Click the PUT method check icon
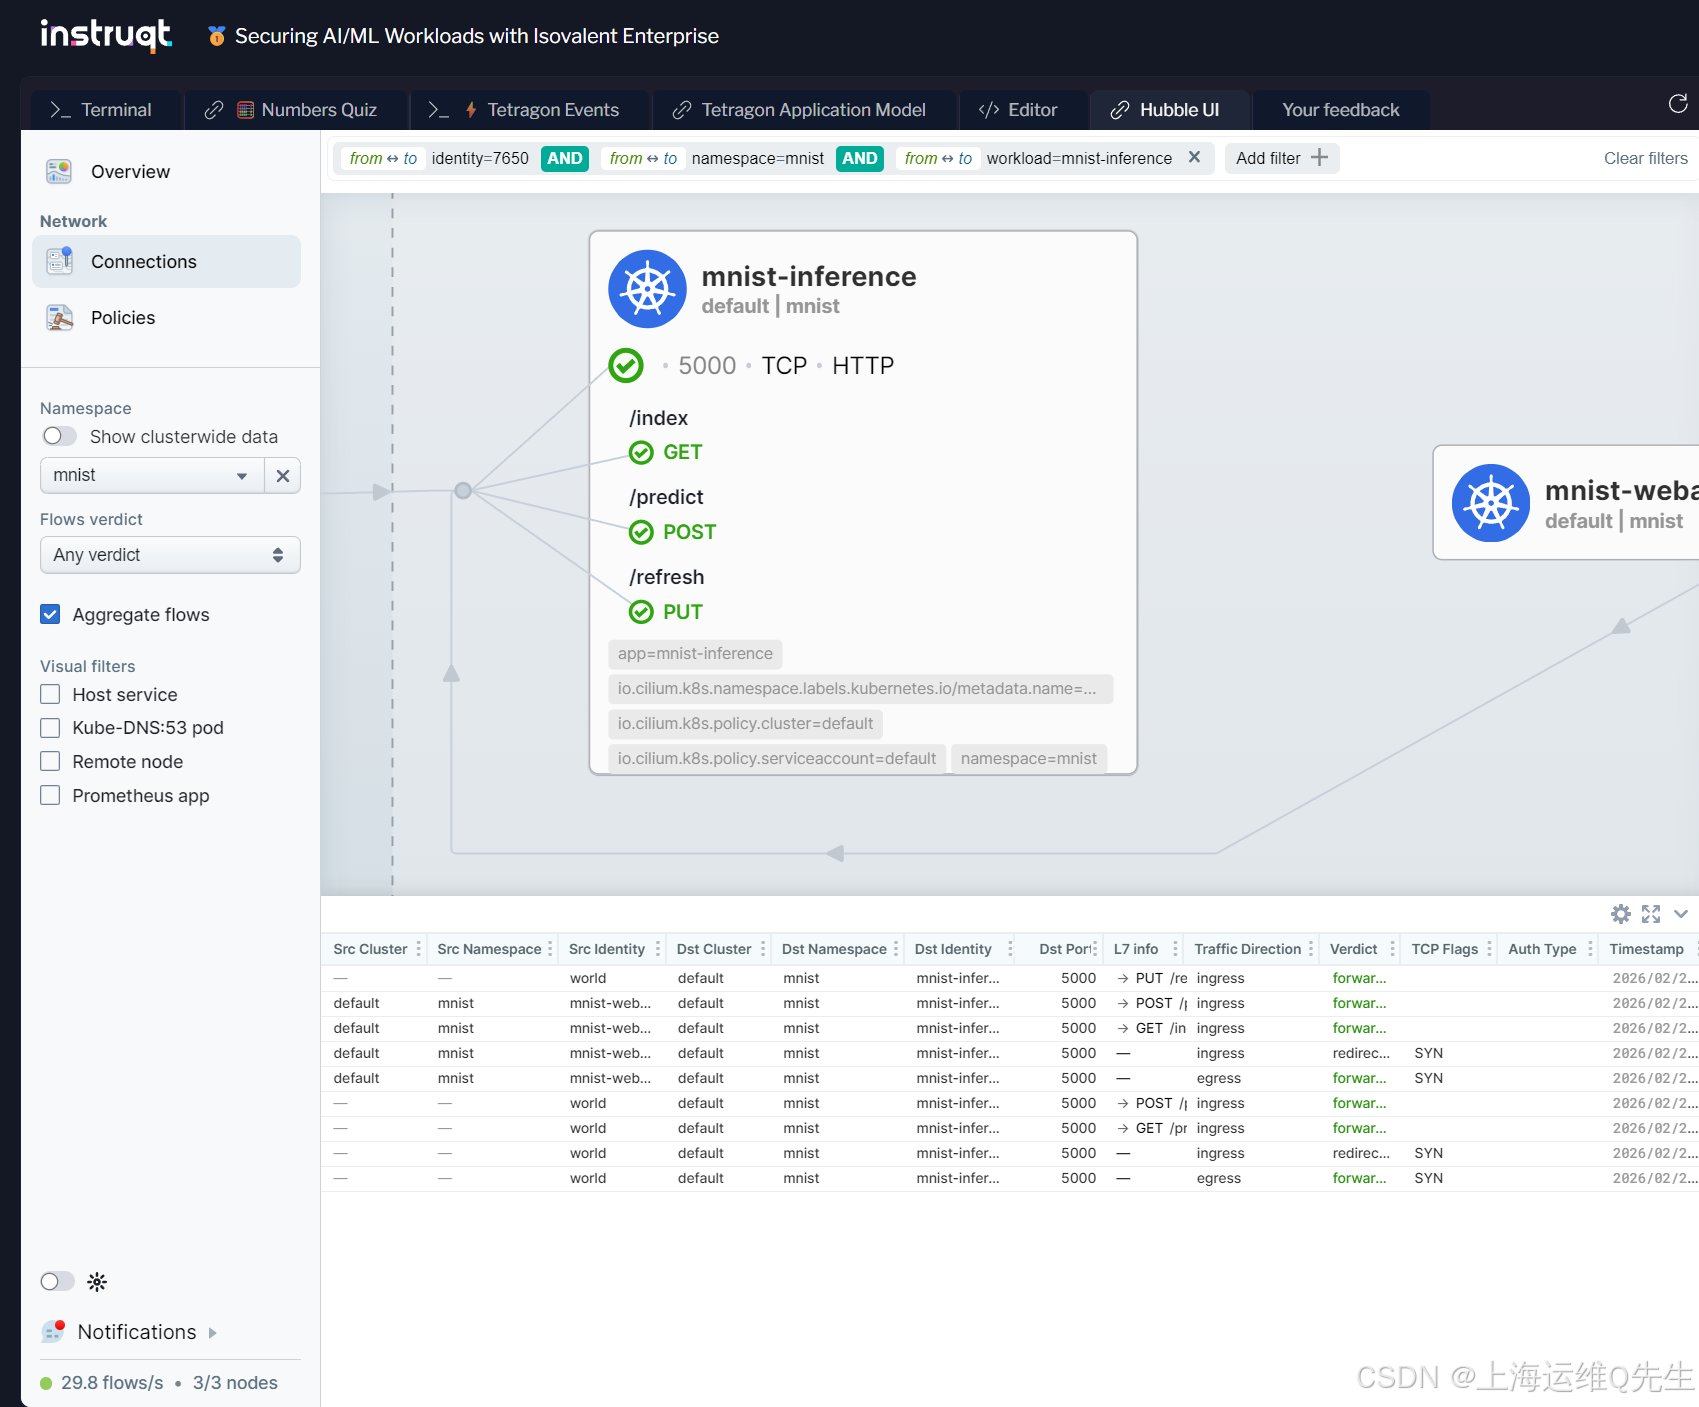Screen dimensions: 1699x1407 coord(641,612)
